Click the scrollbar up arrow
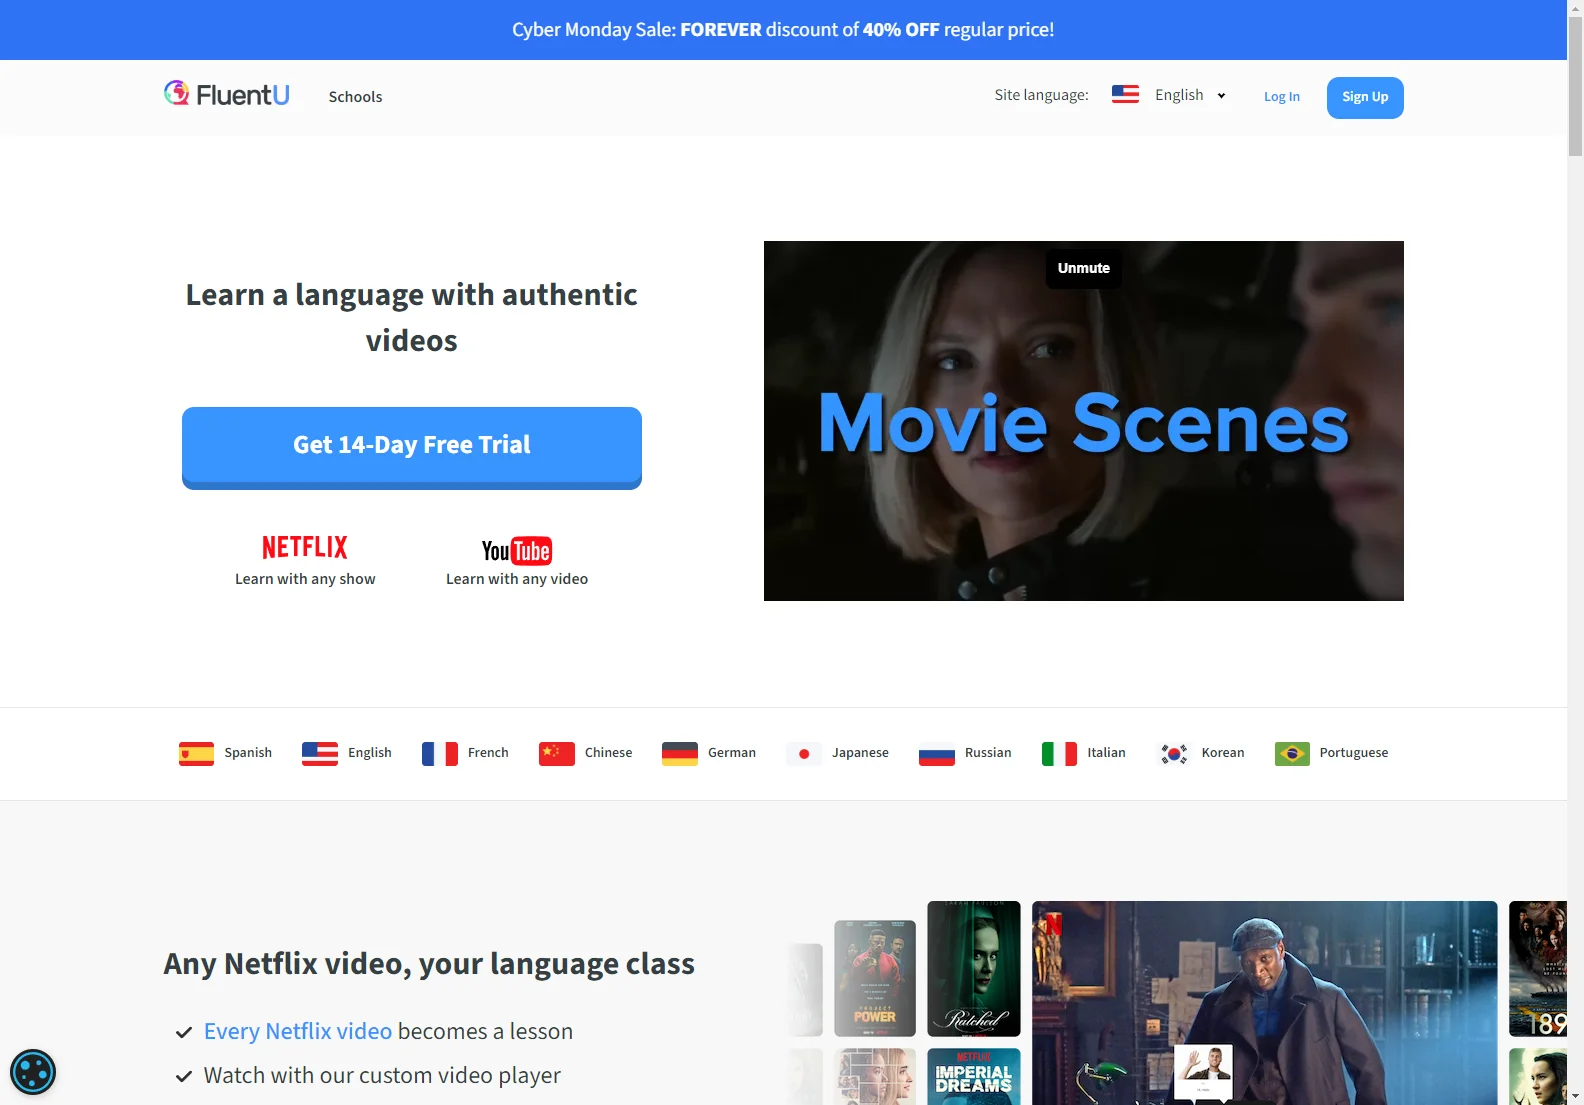This screenshot has width=1584, height=1105. [1575, 8]
